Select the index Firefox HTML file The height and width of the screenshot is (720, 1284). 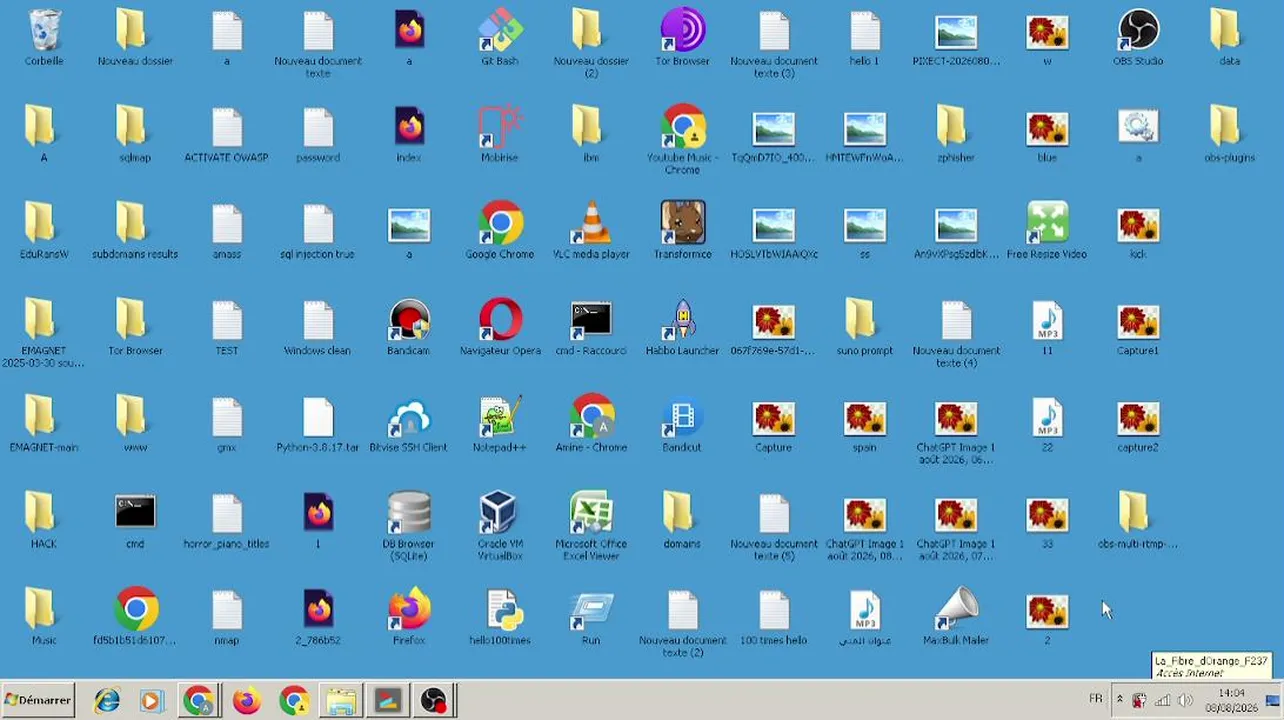tap(409, 135)
